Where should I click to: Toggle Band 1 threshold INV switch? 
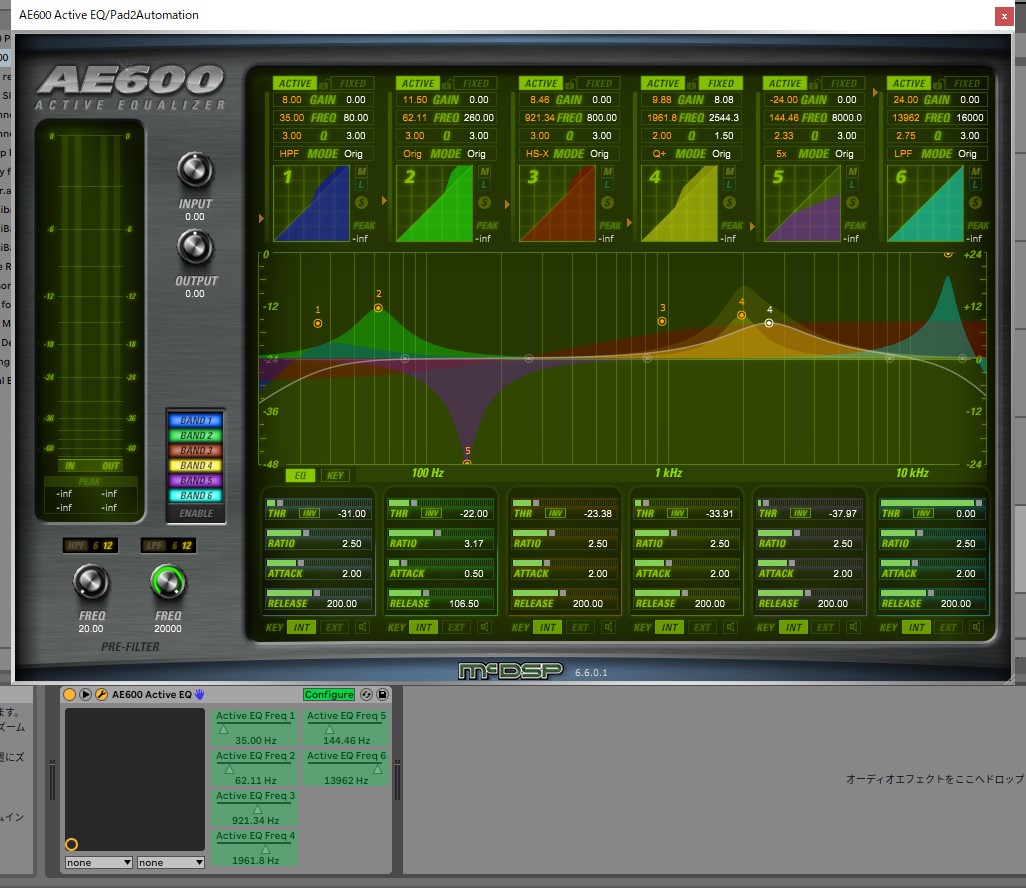pos(310,514)
